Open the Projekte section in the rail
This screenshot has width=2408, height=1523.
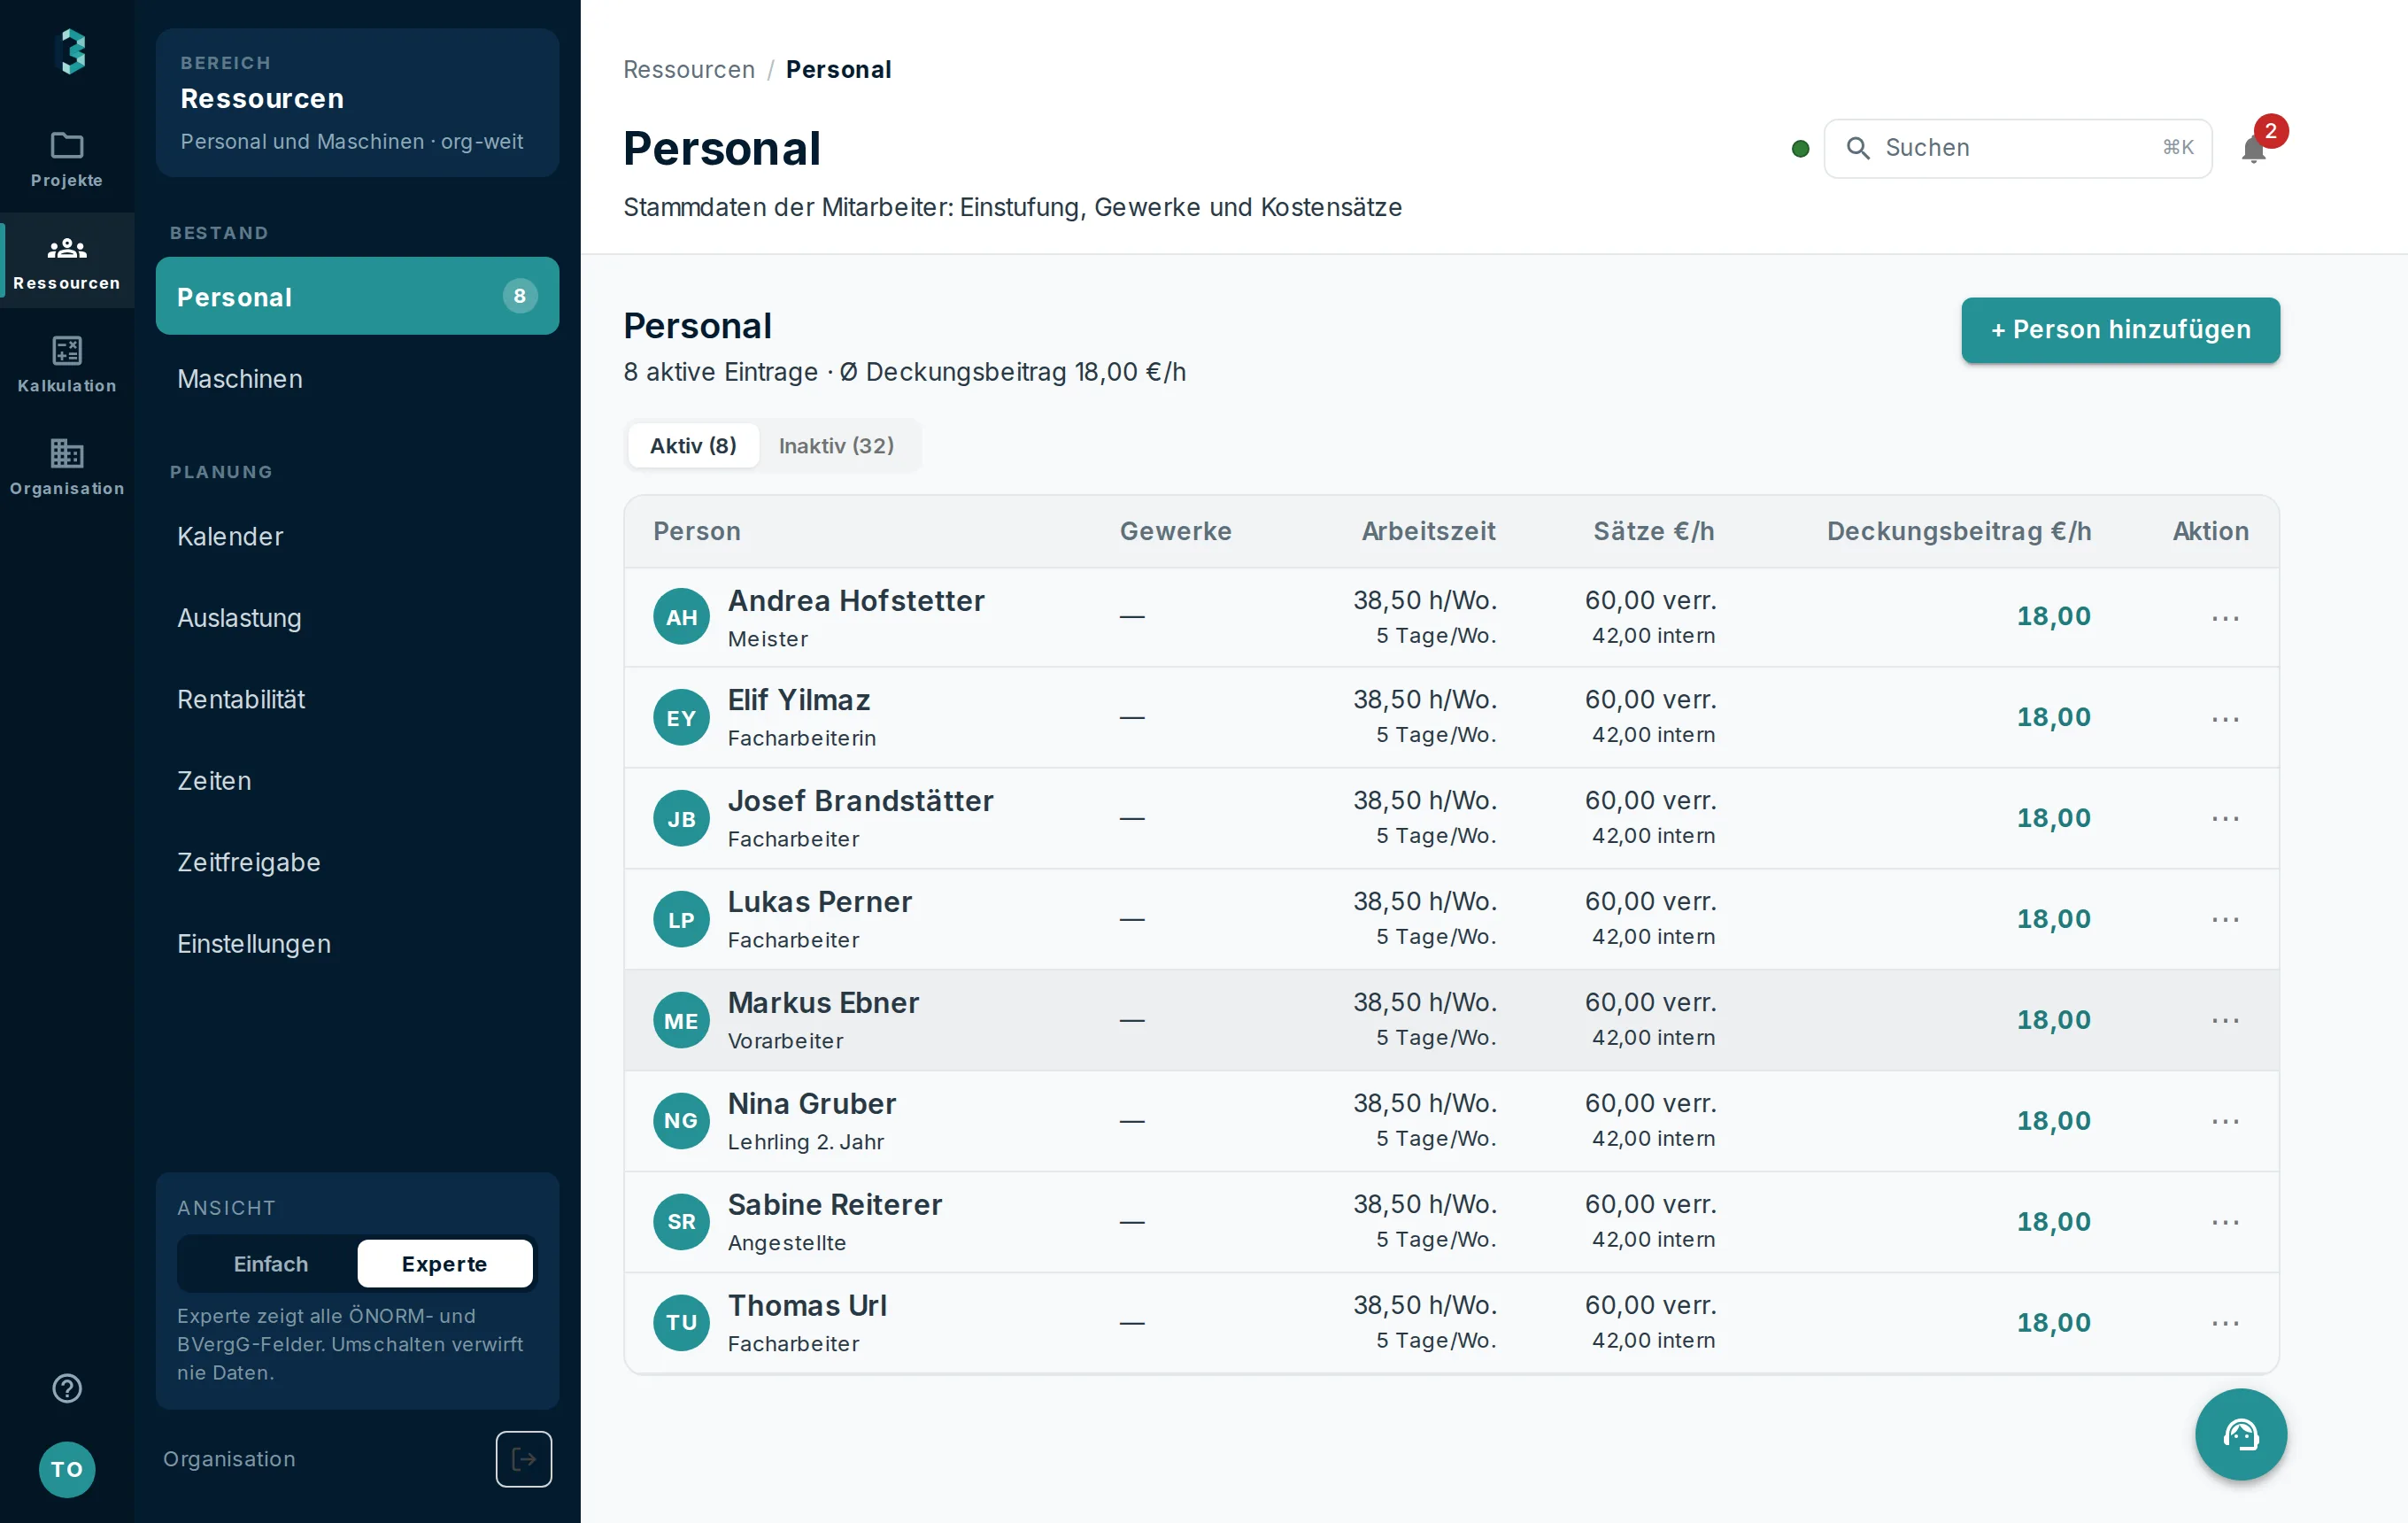pyautogui.click(x=67, y=159)
